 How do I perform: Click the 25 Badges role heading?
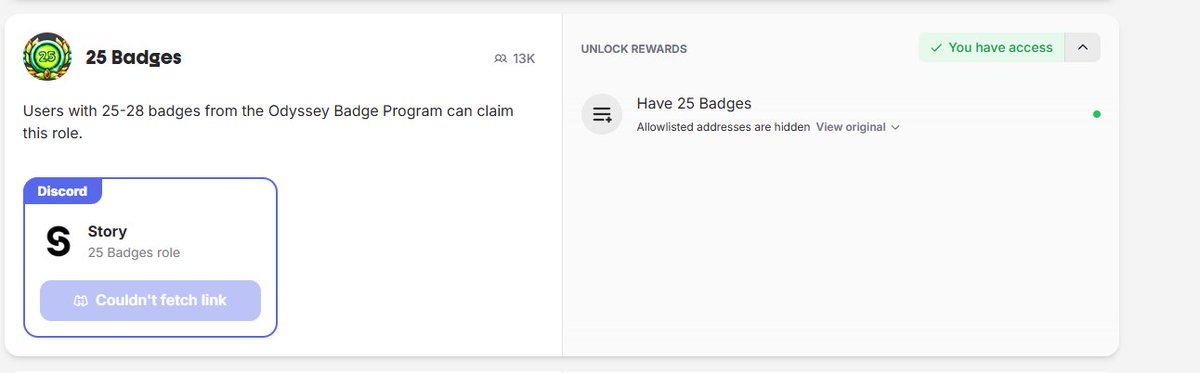[x=134, y=58]
